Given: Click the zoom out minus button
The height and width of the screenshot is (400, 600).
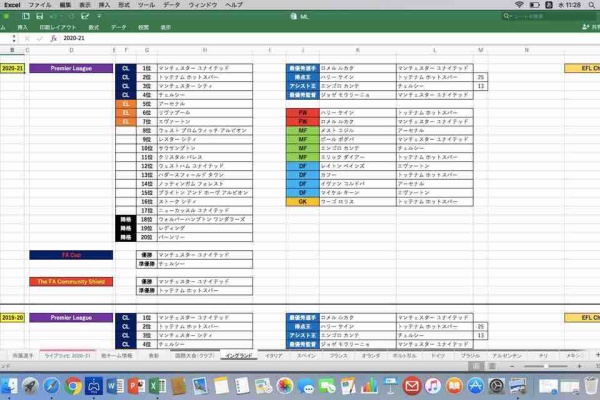Looking at the screenshot, I should (x=512, y=366).
